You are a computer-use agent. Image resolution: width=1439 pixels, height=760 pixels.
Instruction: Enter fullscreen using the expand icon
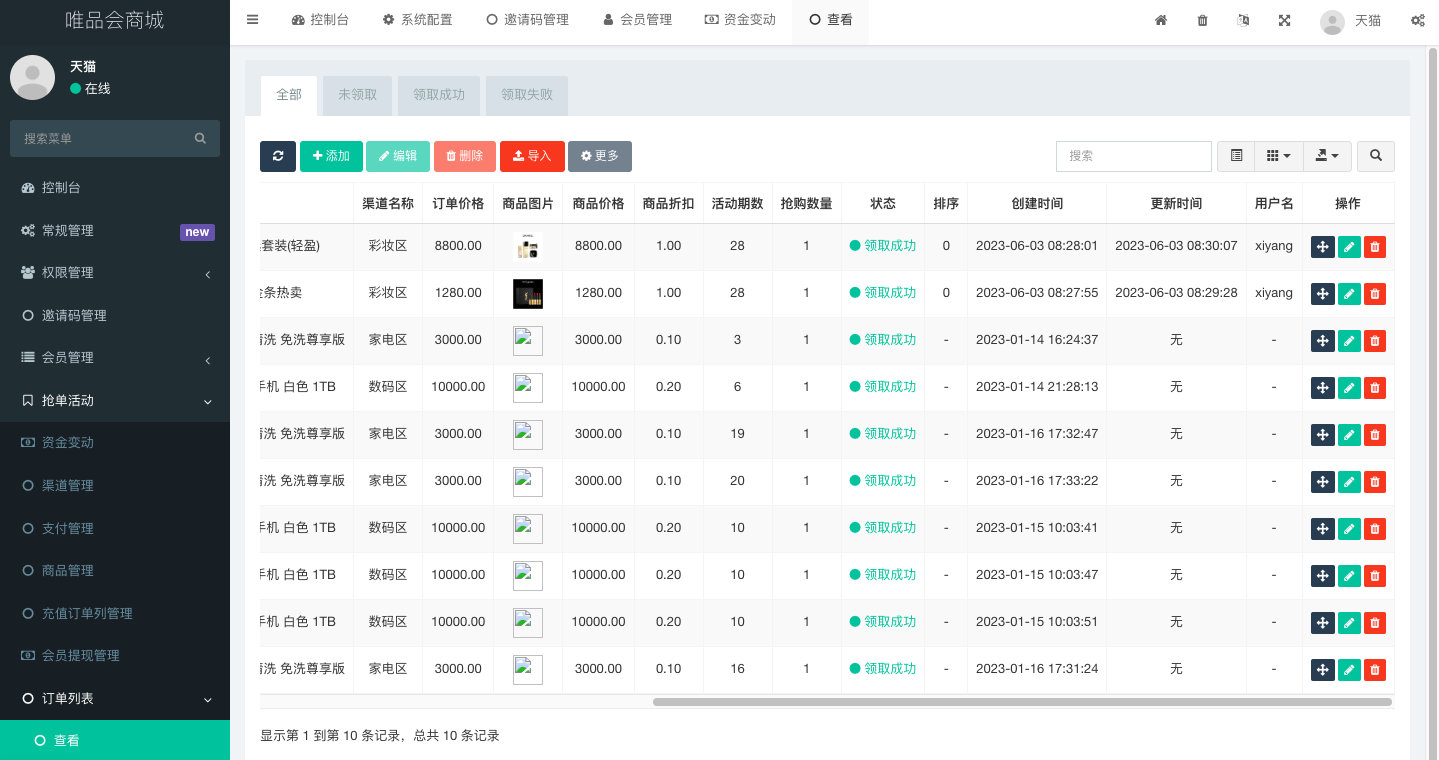tap(1284, 20)
